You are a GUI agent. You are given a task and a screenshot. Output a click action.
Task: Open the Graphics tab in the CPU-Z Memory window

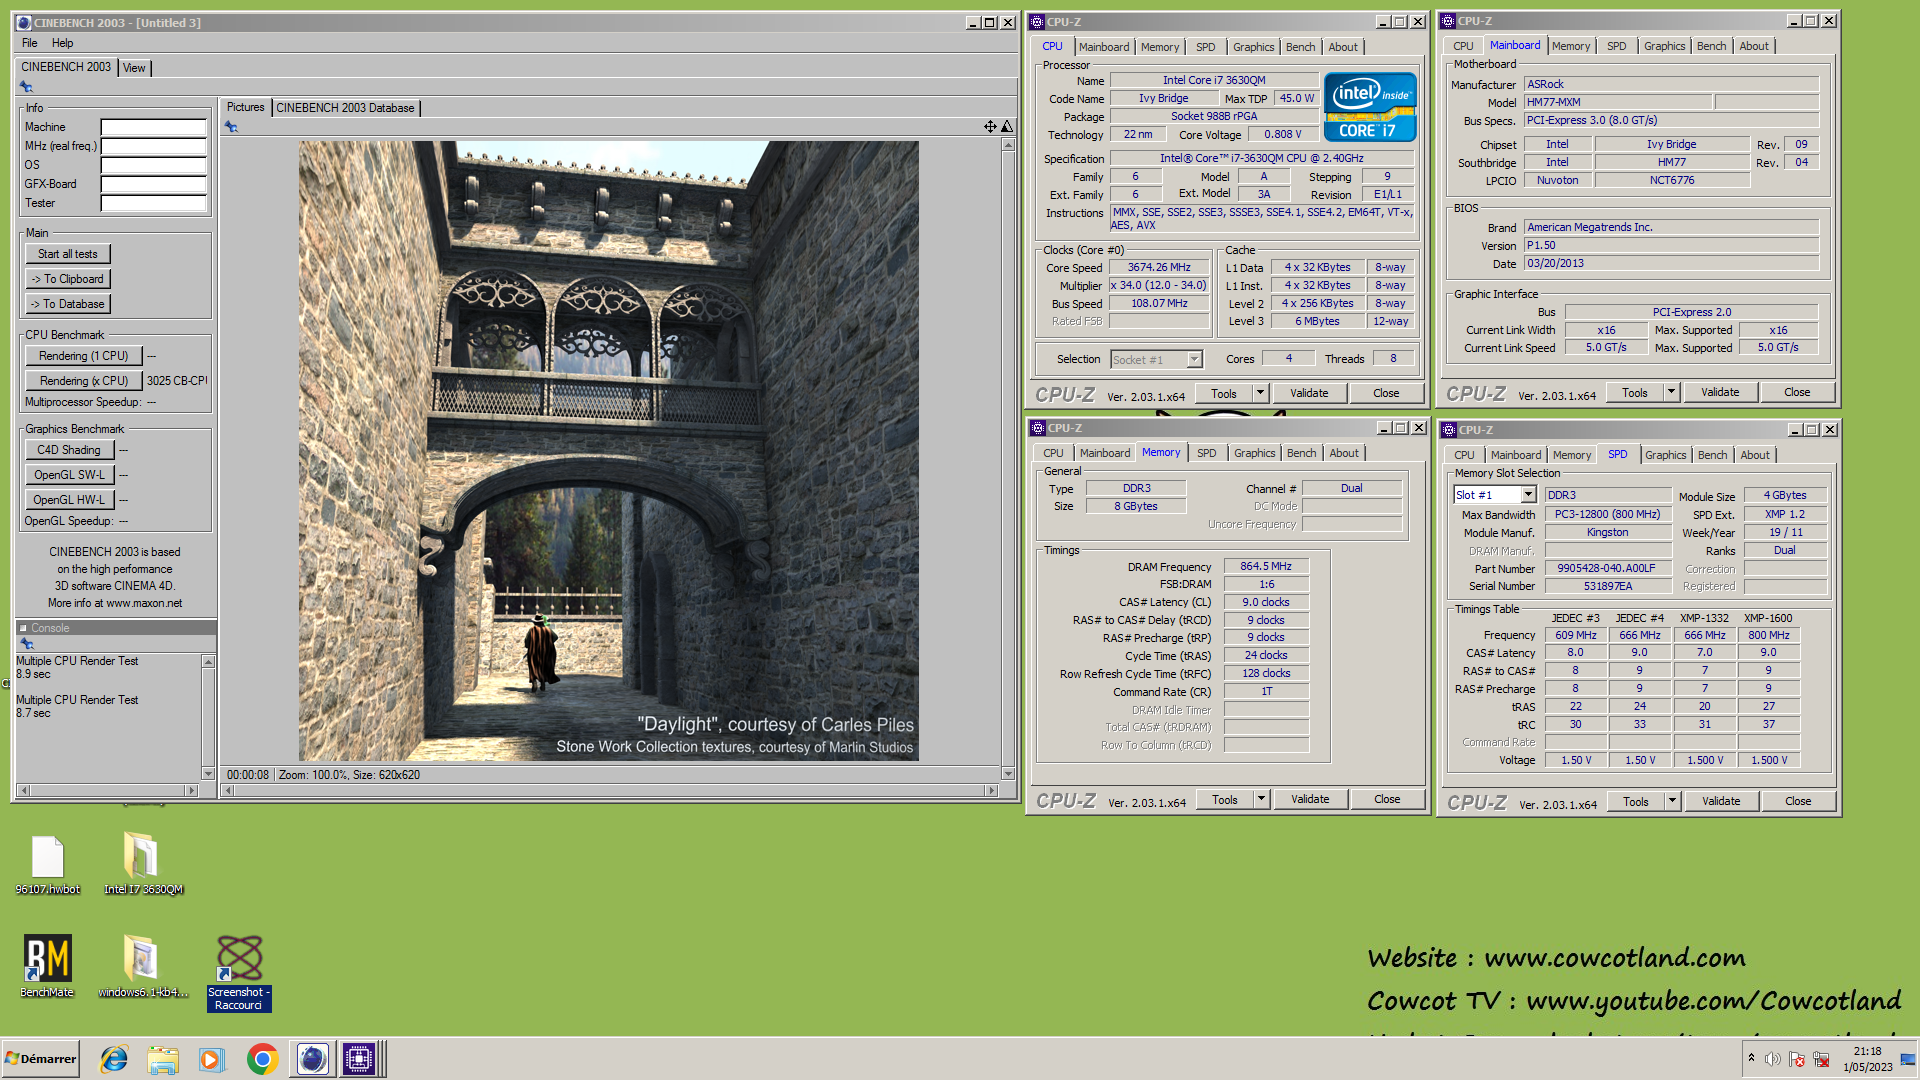[x=1254, y=453]
